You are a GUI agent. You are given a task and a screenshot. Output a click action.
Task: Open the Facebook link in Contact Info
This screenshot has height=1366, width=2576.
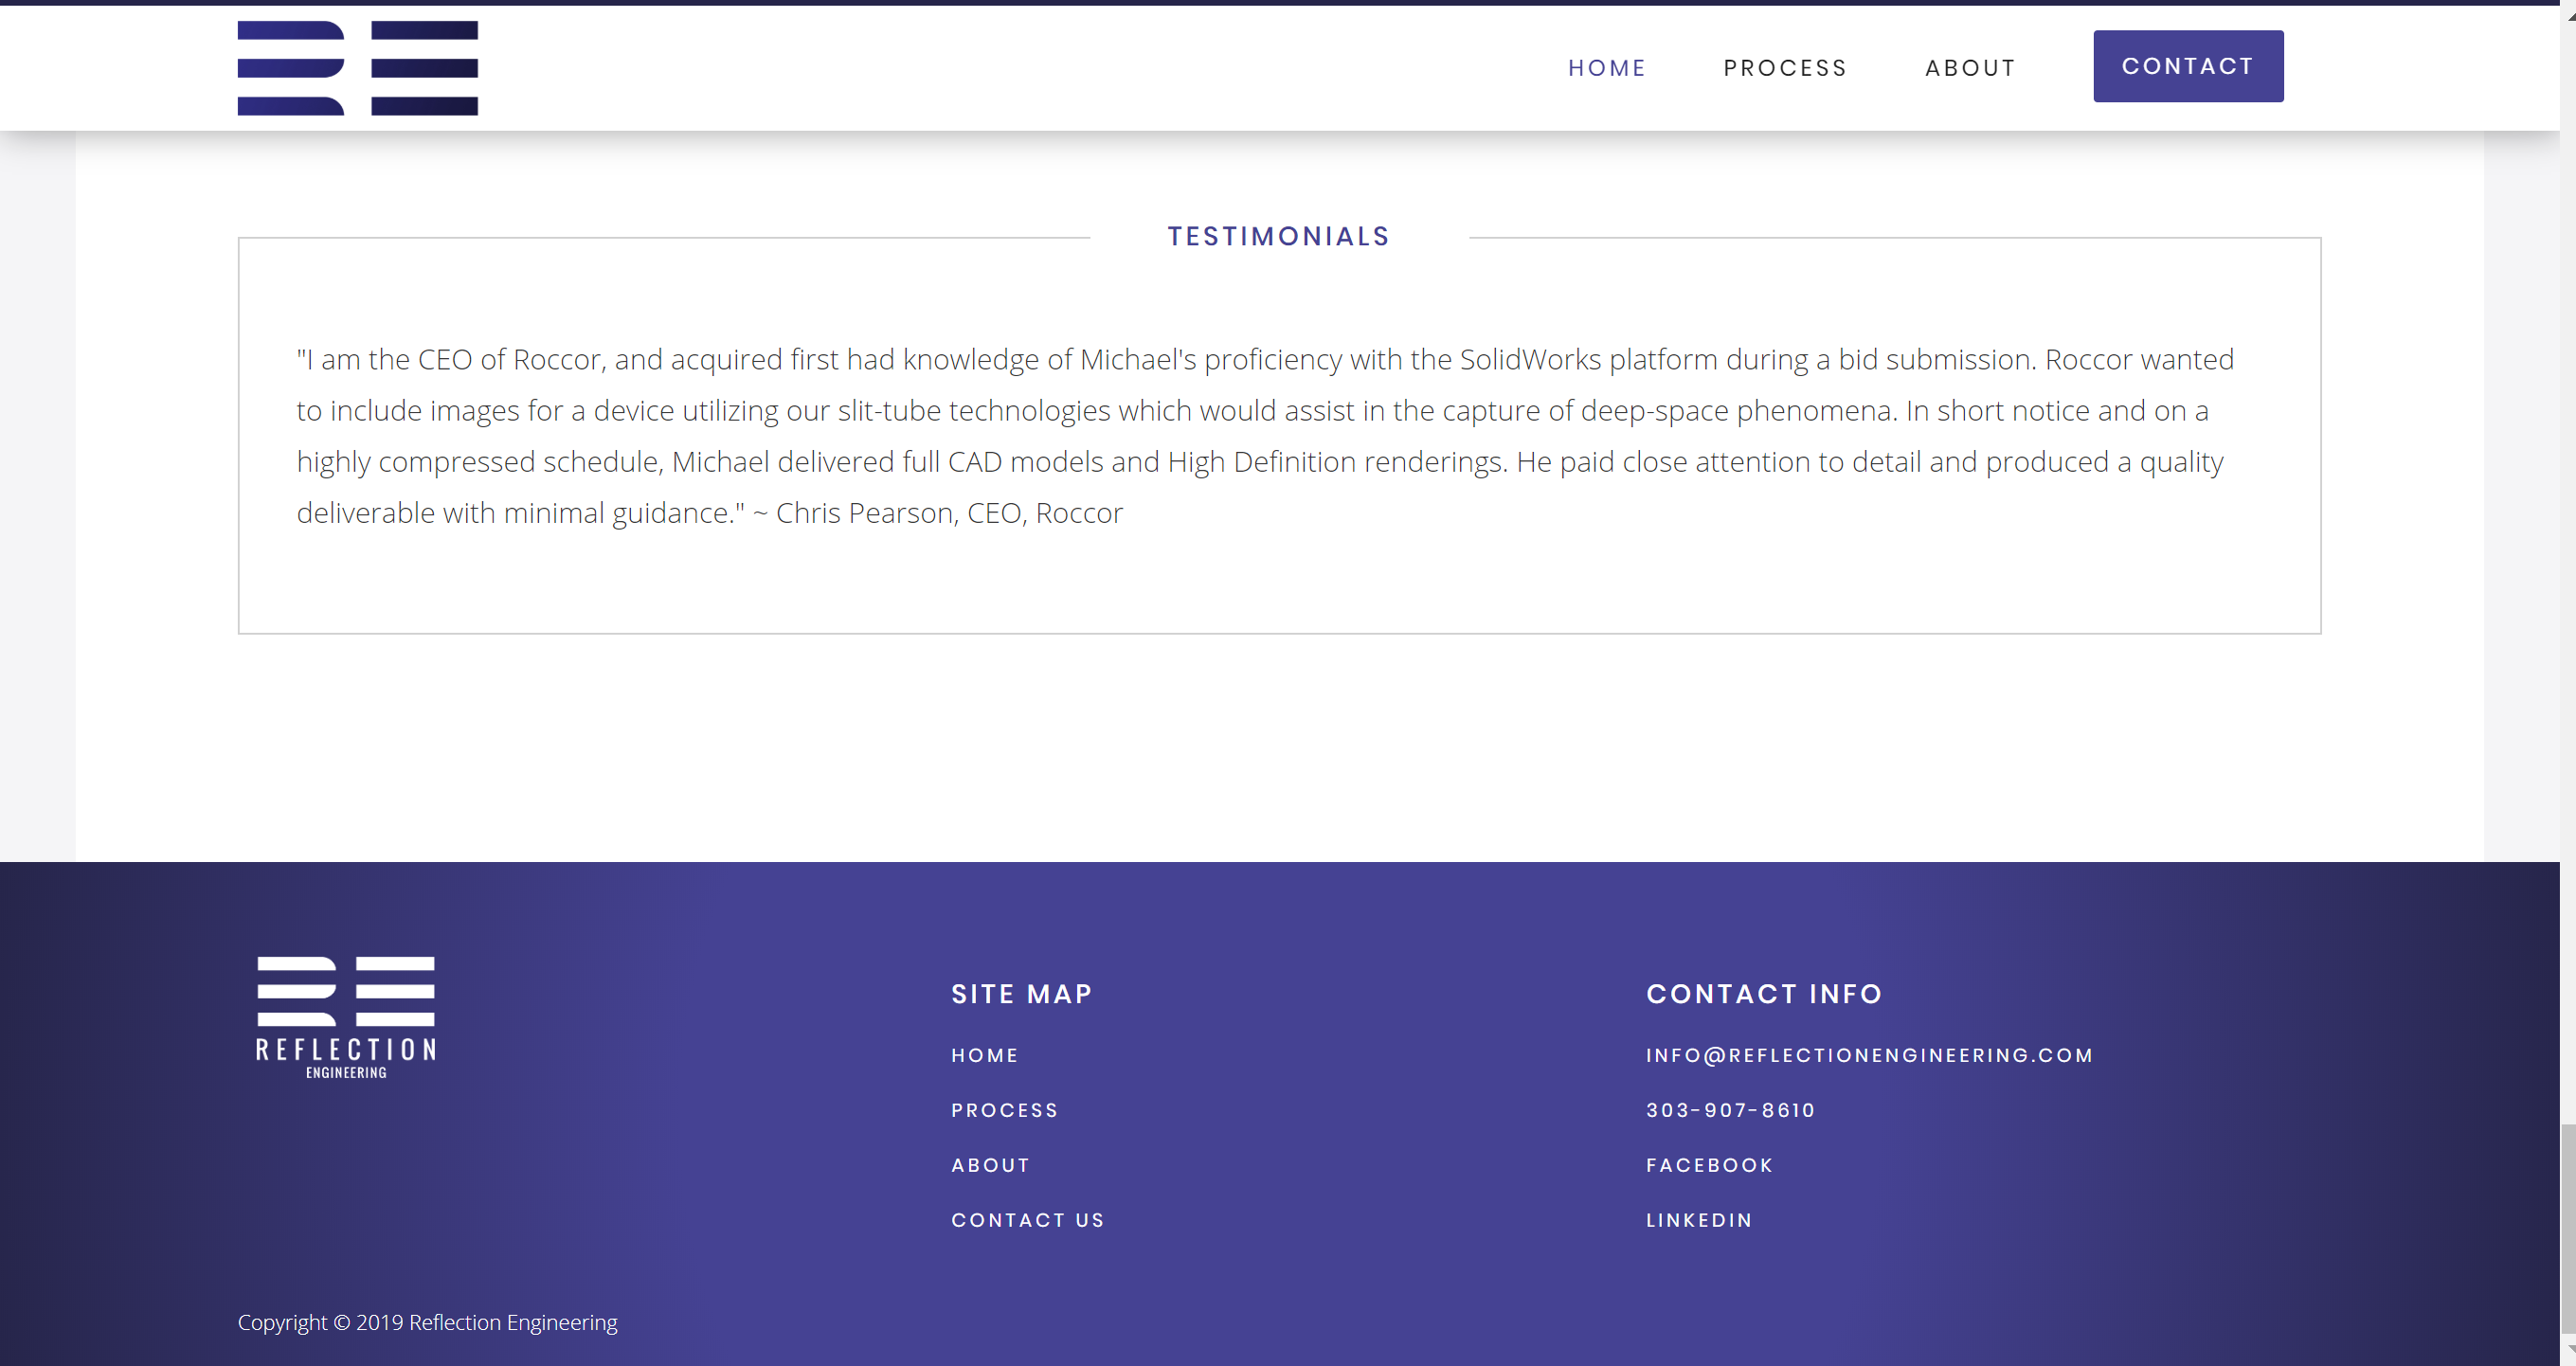pyautogui.click(x=1709, y=1165)
